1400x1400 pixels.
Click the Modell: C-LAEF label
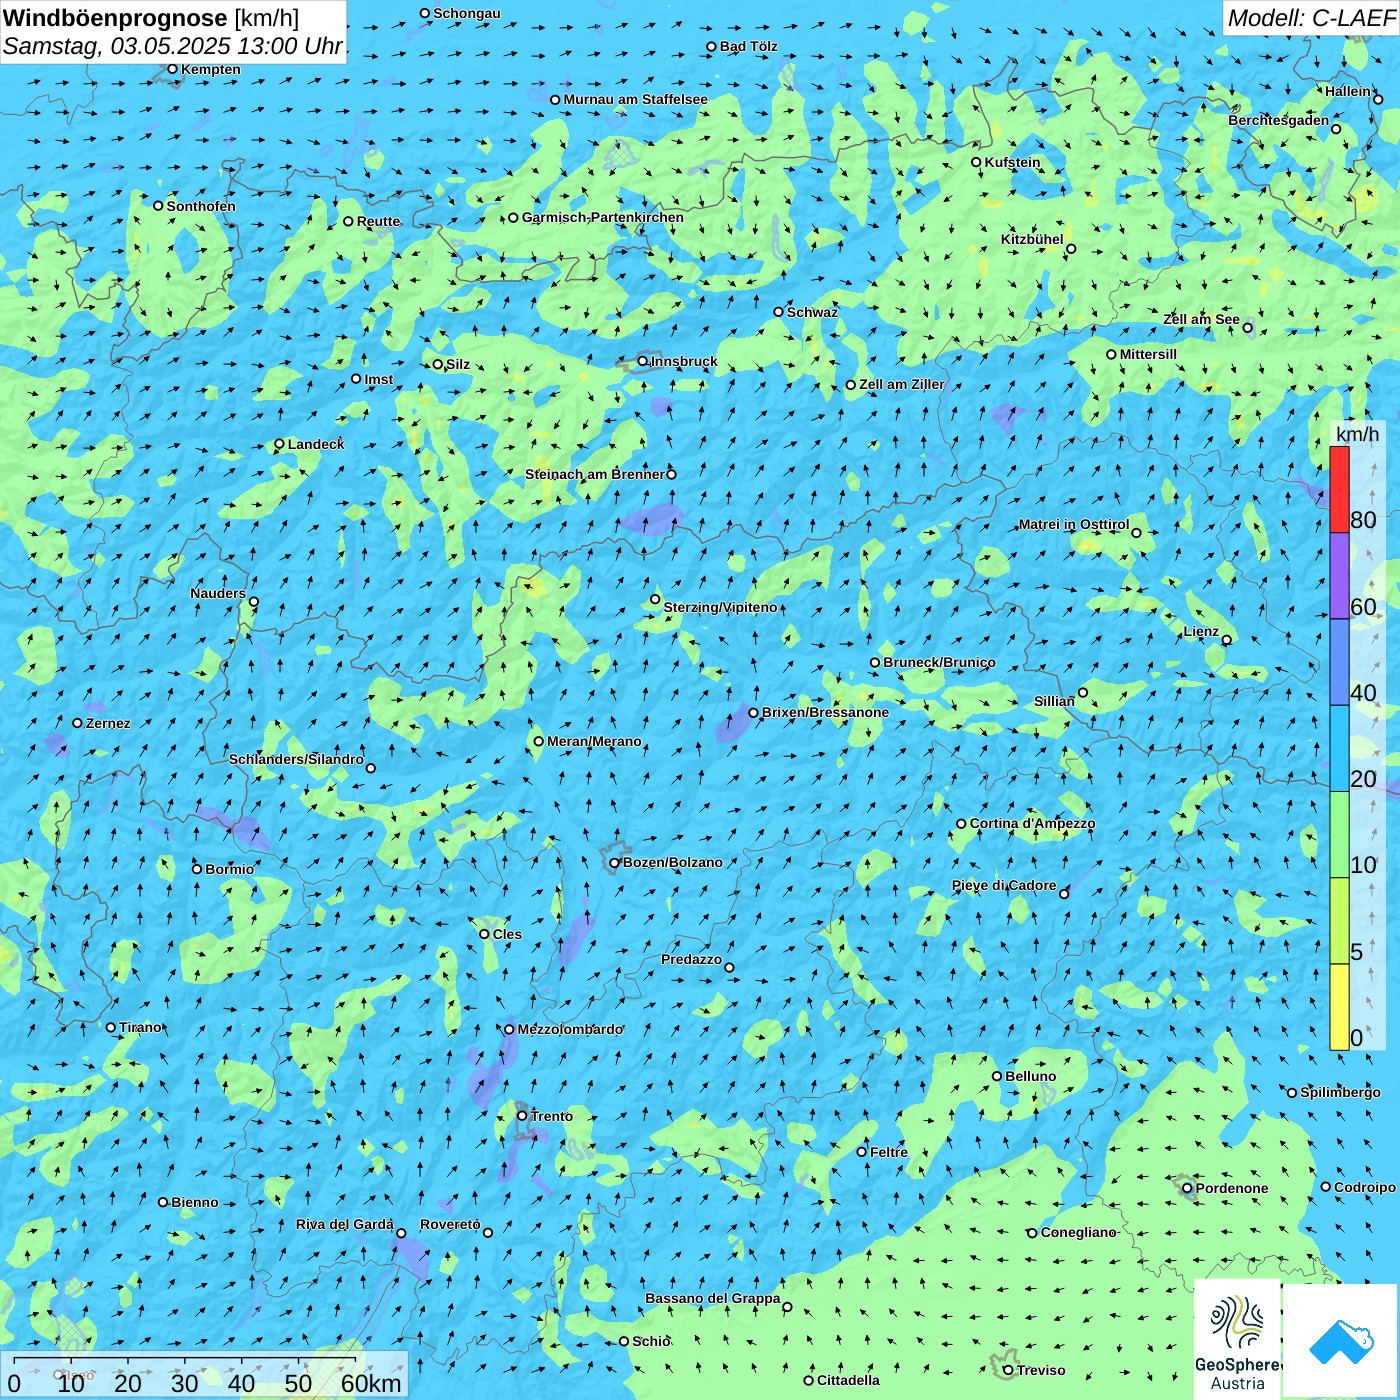1311,18
